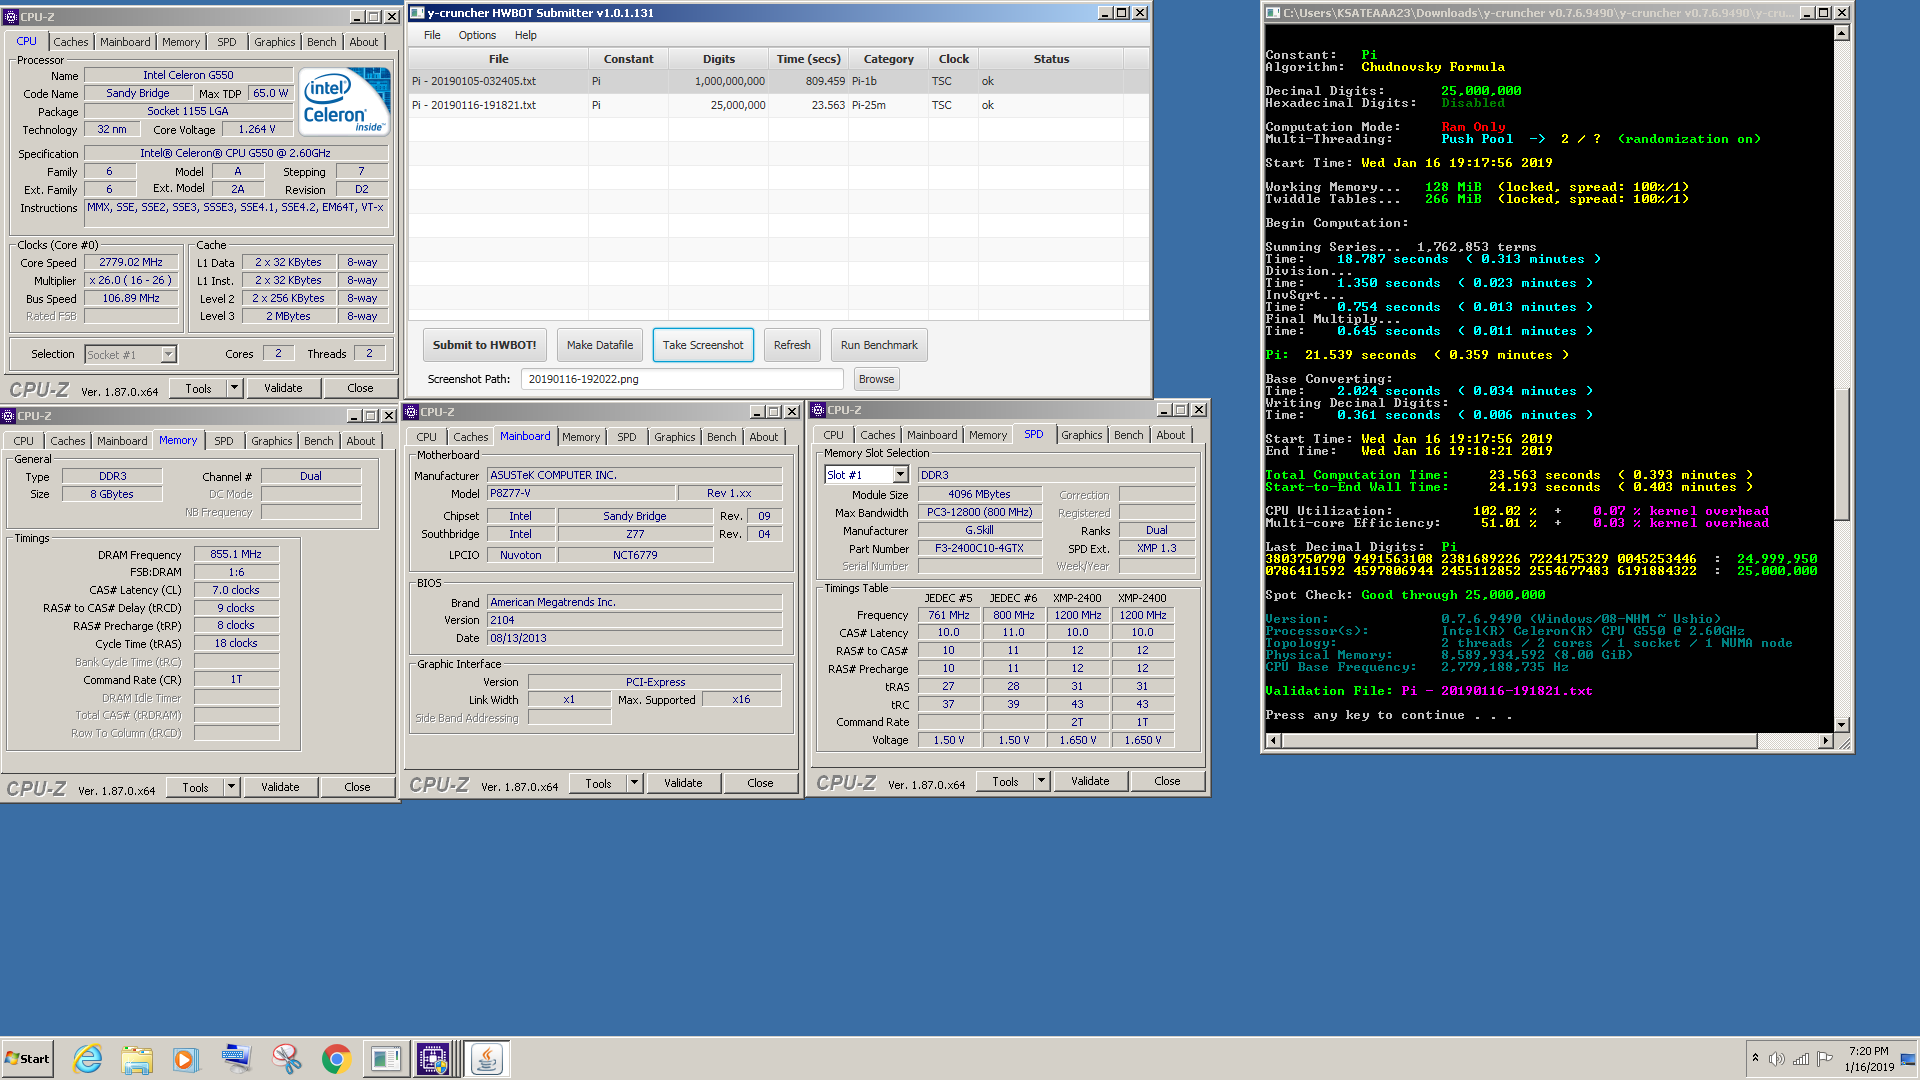Click the Take Screenshot button
This screenshot has height=1080, width=1920.
(703, 345)
